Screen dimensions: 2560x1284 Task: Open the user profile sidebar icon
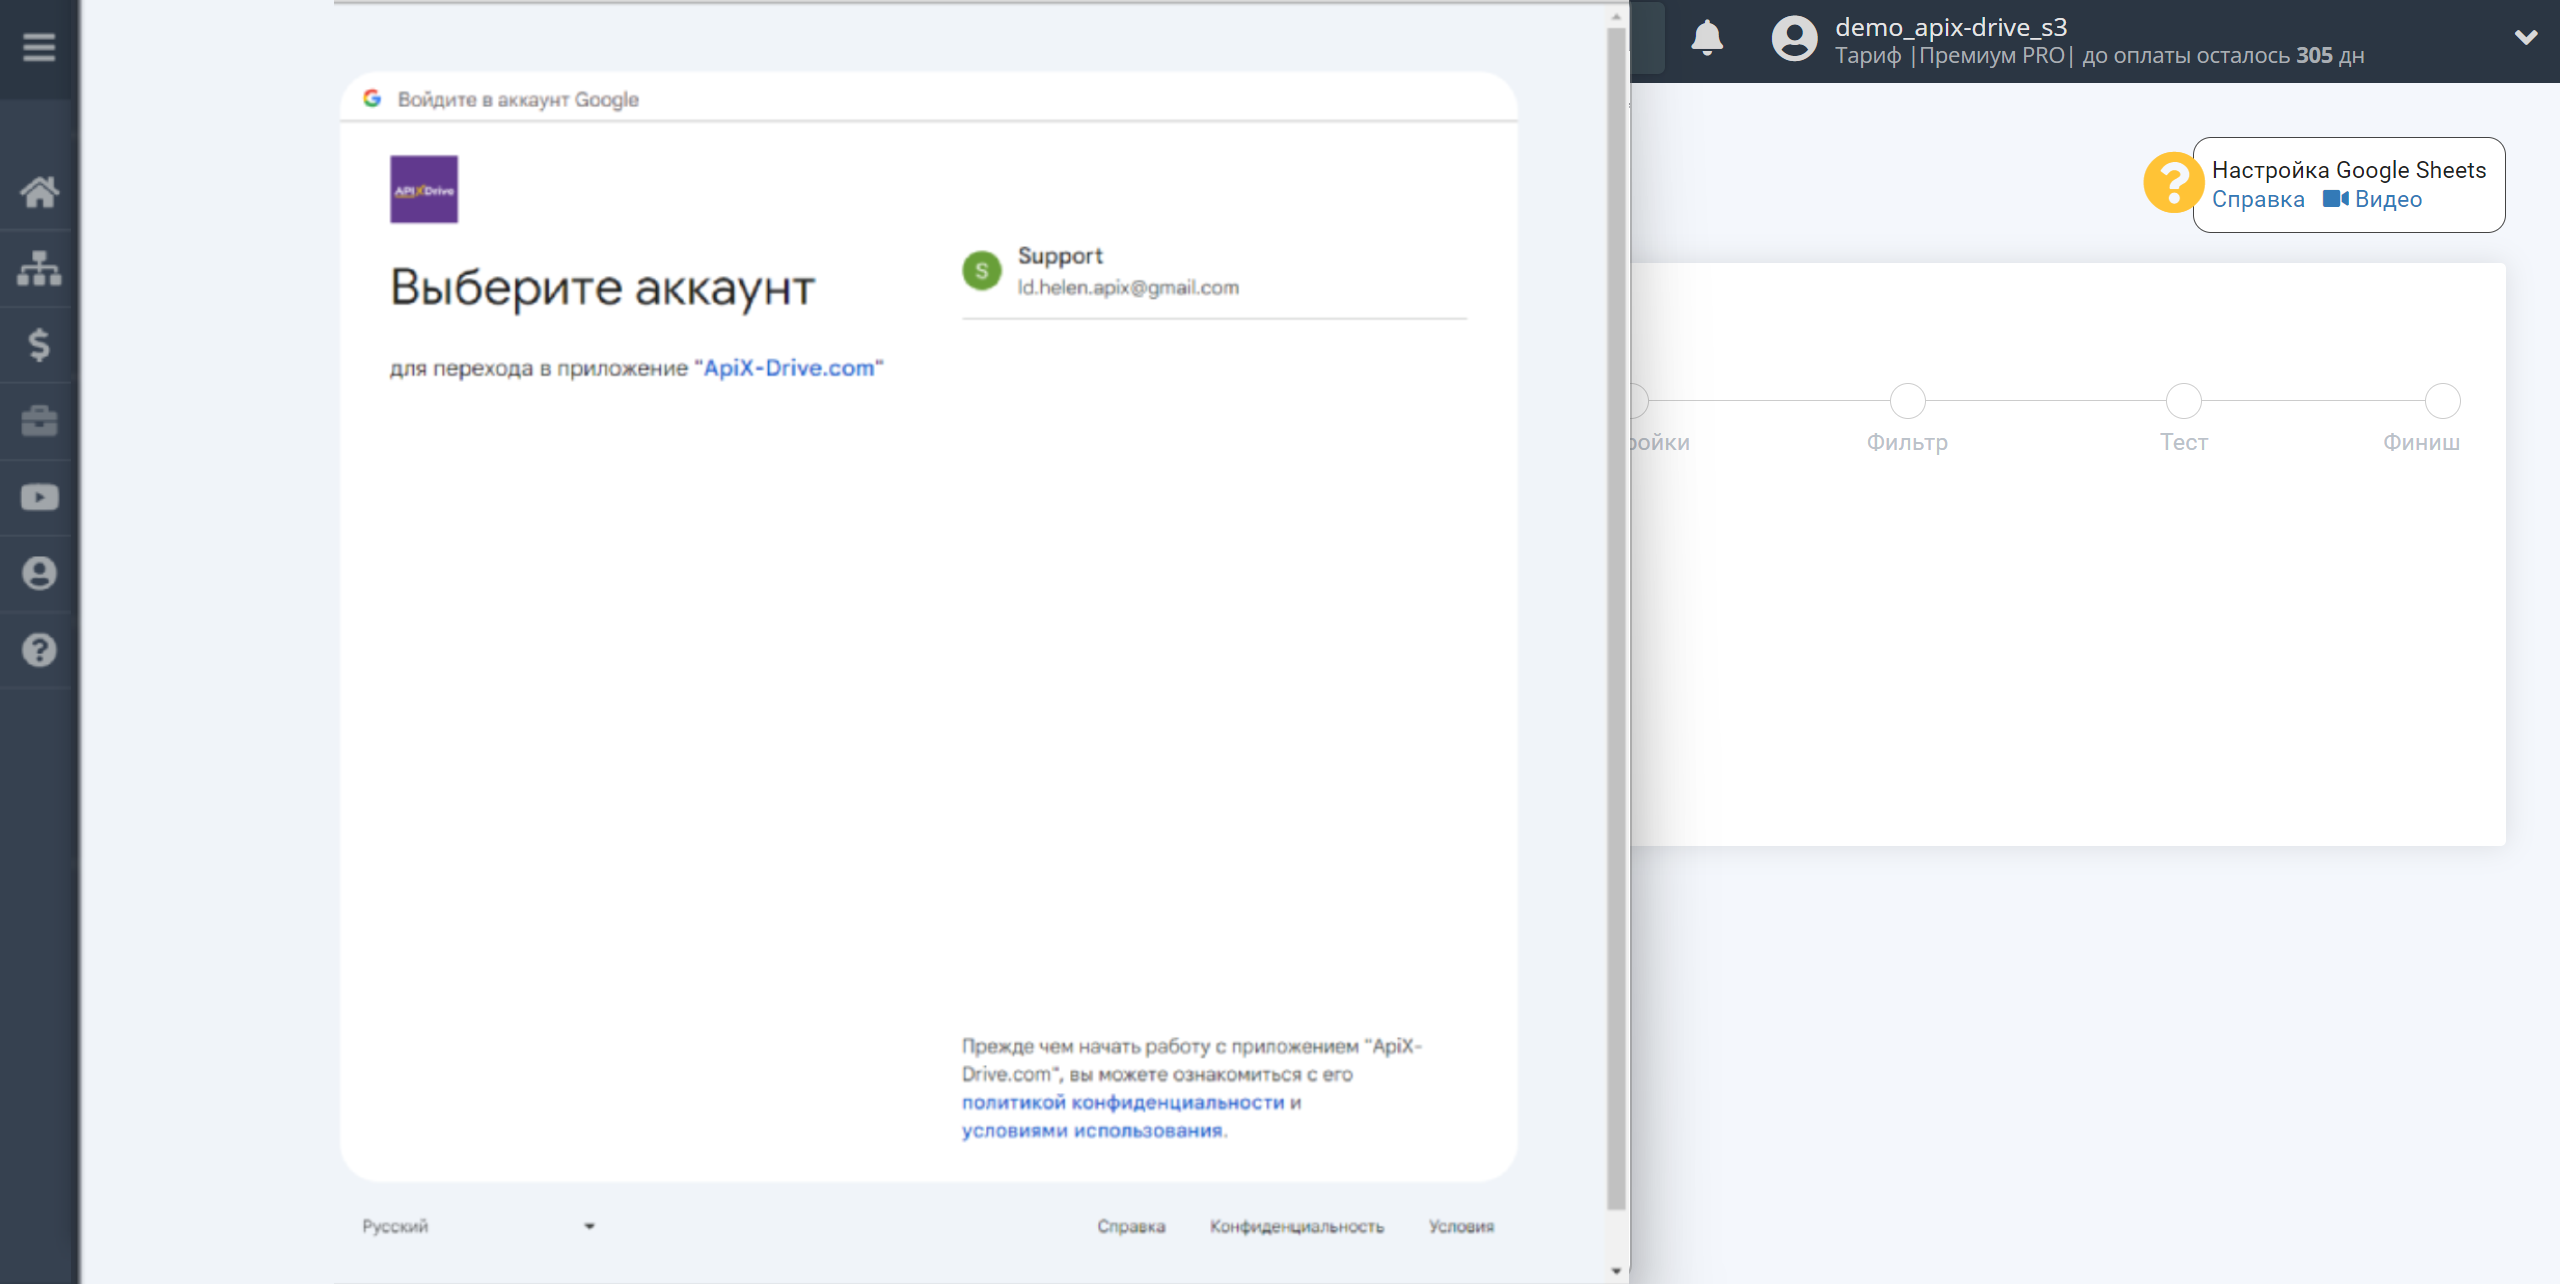tap(39, 573)
